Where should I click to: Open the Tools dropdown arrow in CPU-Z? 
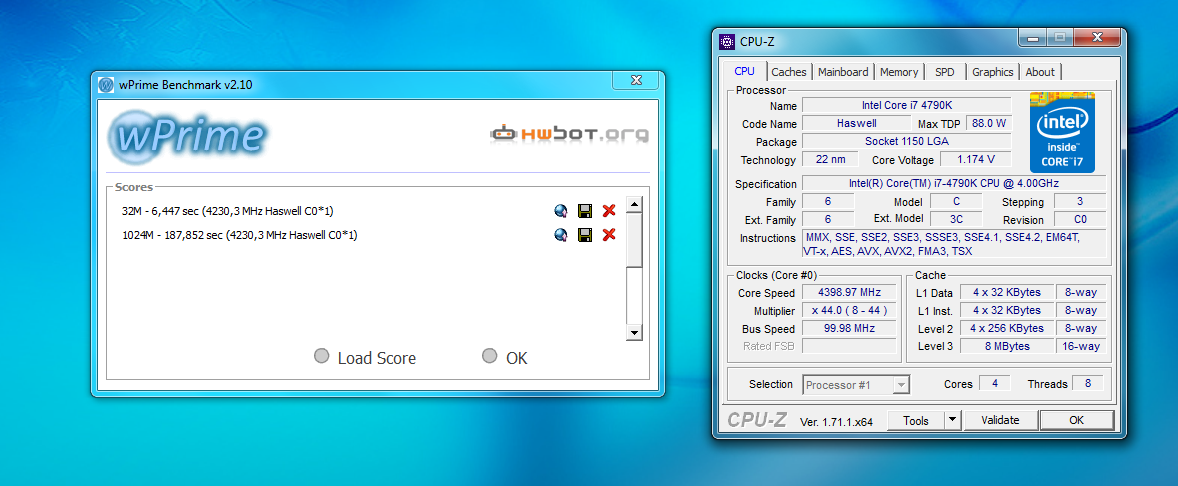953,420
